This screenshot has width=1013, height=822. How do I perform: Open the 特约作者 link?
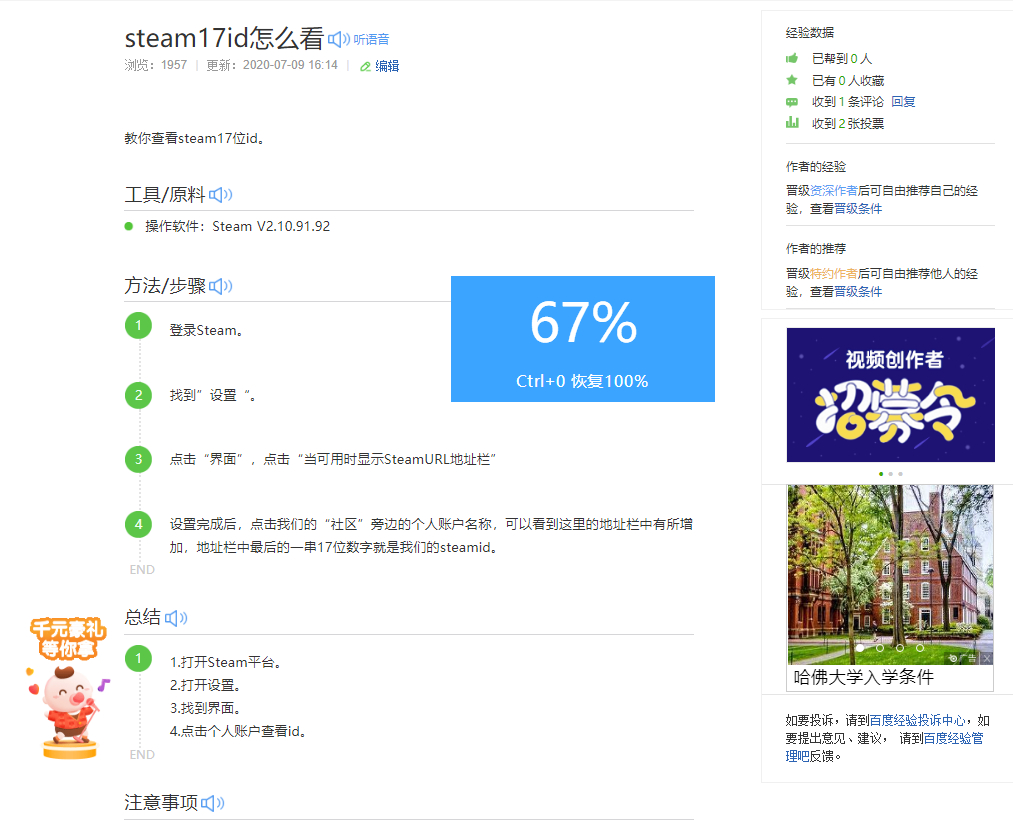834,273
